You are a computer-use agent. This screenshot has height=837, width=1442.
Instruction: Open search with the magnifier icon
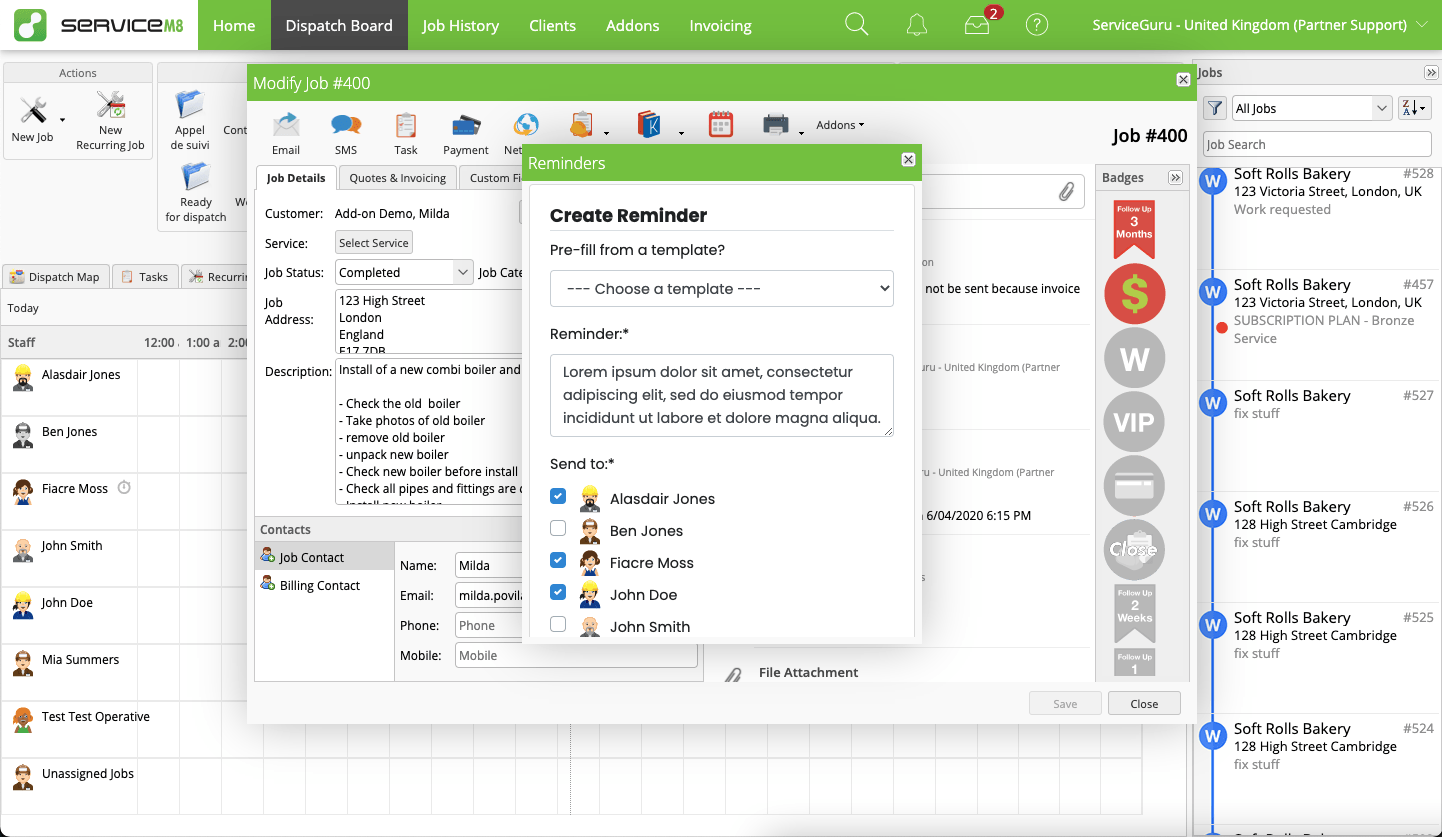pyautogui.click(x=857, y=25)
